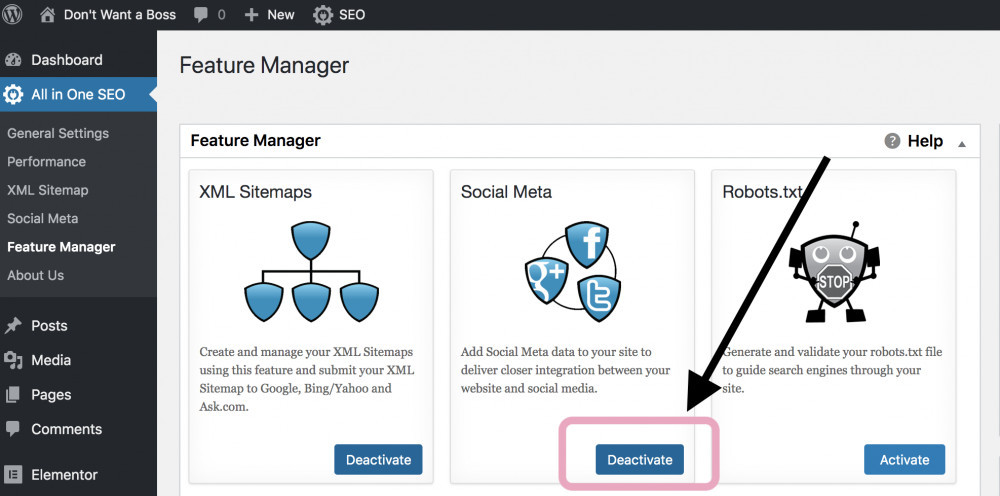This screenshot has height=496, width=1000.
Task: Open the About Us submenu
Action: tap(36, 275)
